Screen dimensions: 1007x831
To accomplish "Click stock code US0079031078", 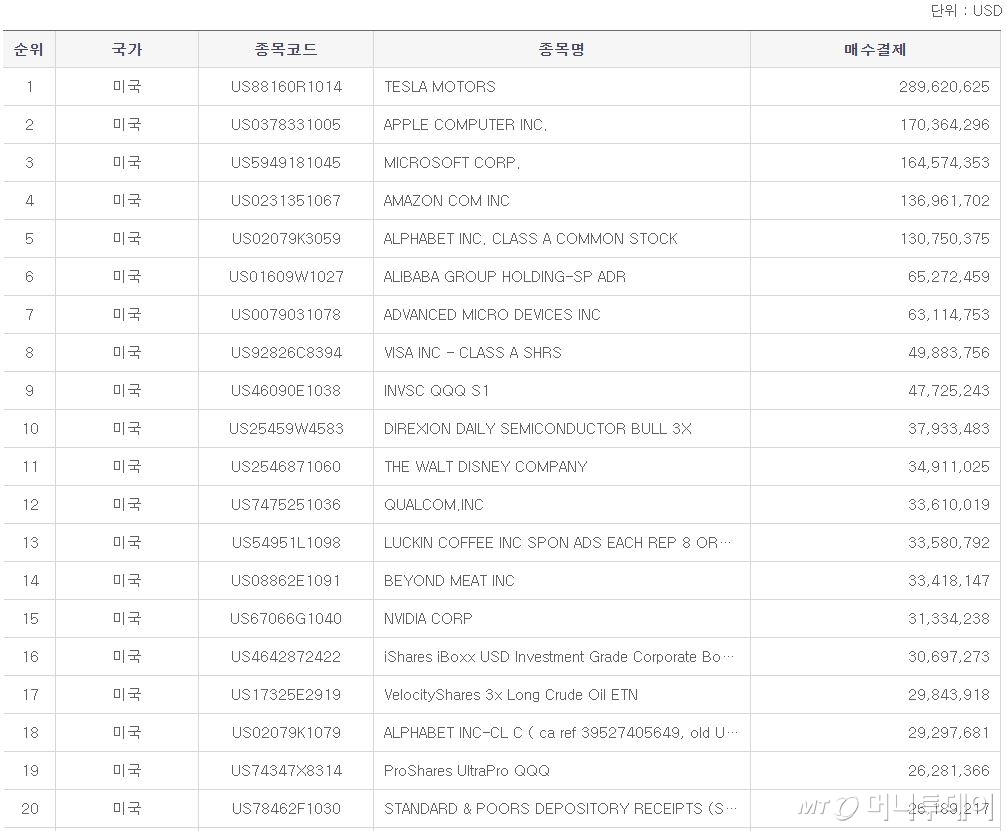I will tap(286, 314).
